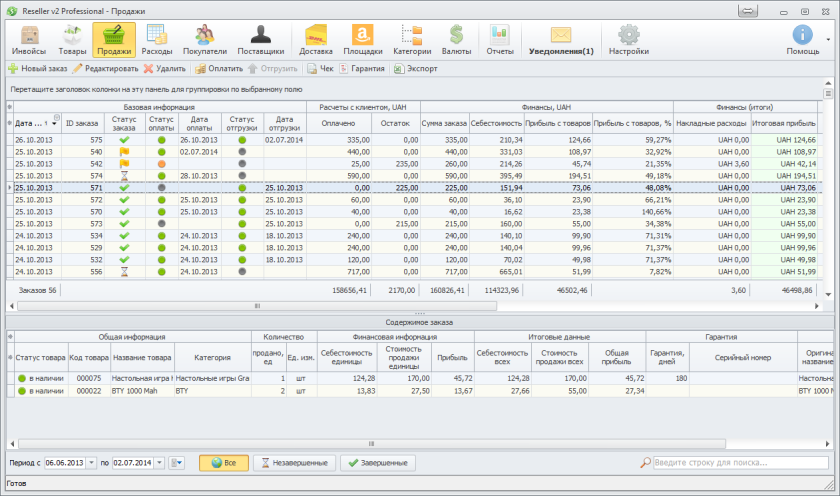Go to Расходы expenses section
This screenshot has width=840, height=496.
tap(157, 40)
